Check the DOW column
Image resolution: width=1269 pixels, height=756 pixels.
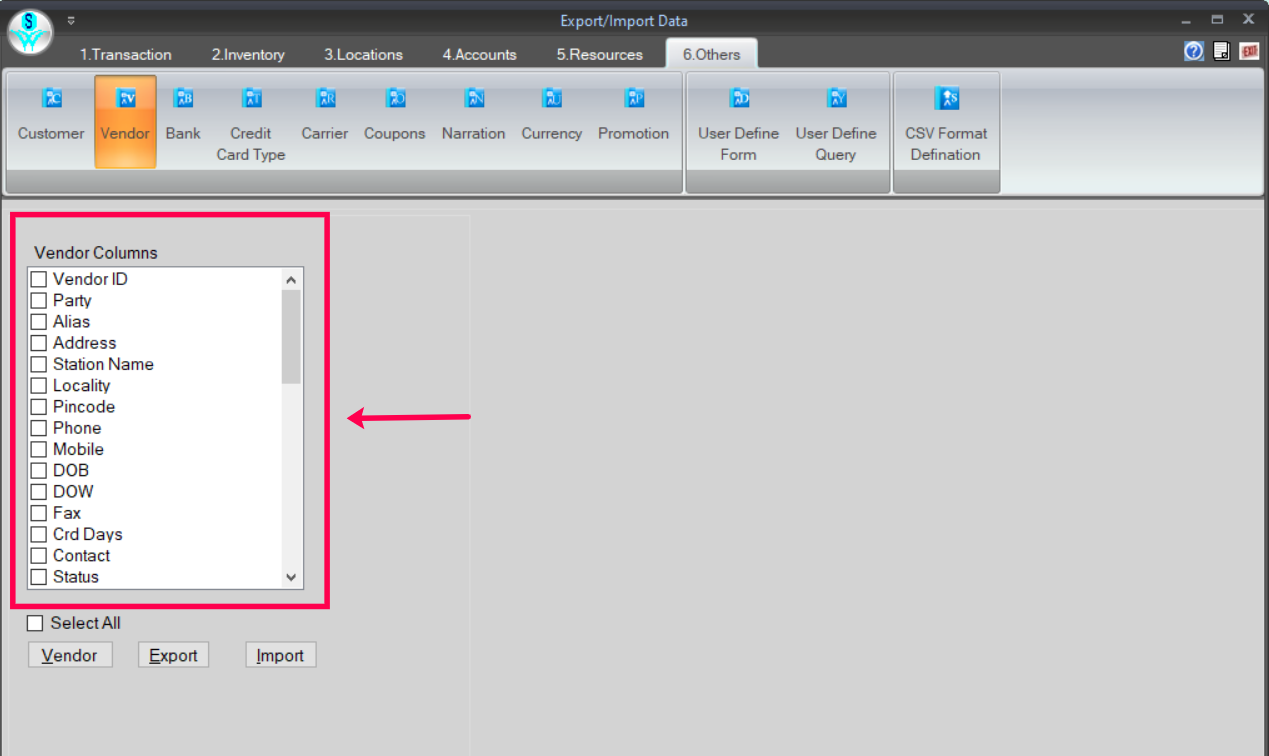click(x=39, y=491)
